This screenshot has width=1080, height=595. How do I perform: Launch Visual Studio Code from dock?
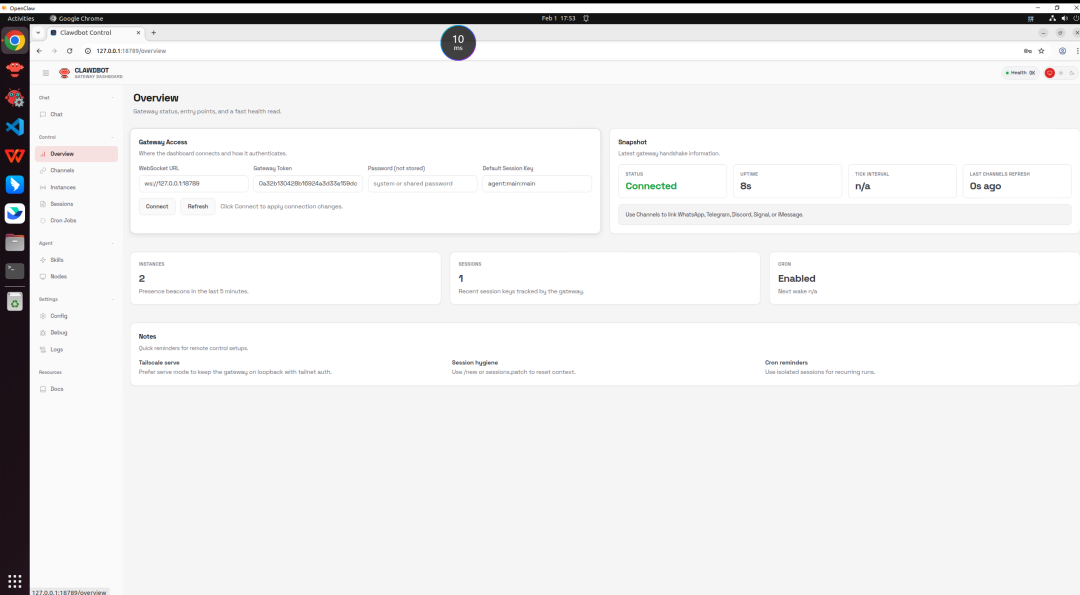14,127
